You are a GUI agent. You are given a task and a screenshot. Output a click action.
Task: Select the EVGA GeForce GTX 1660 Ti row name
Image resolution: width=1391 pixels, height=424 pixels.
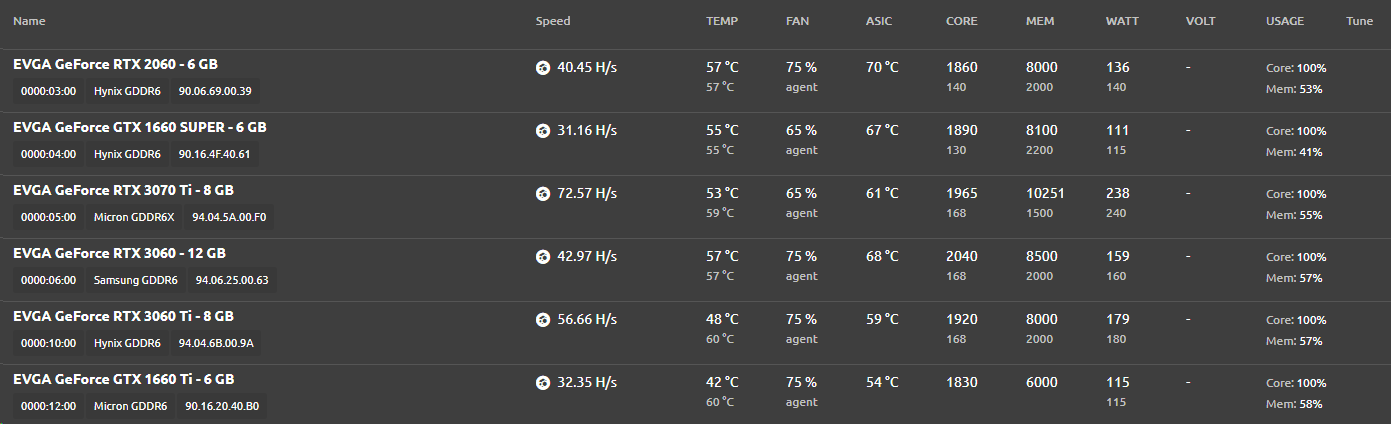(x=123, y=379)
